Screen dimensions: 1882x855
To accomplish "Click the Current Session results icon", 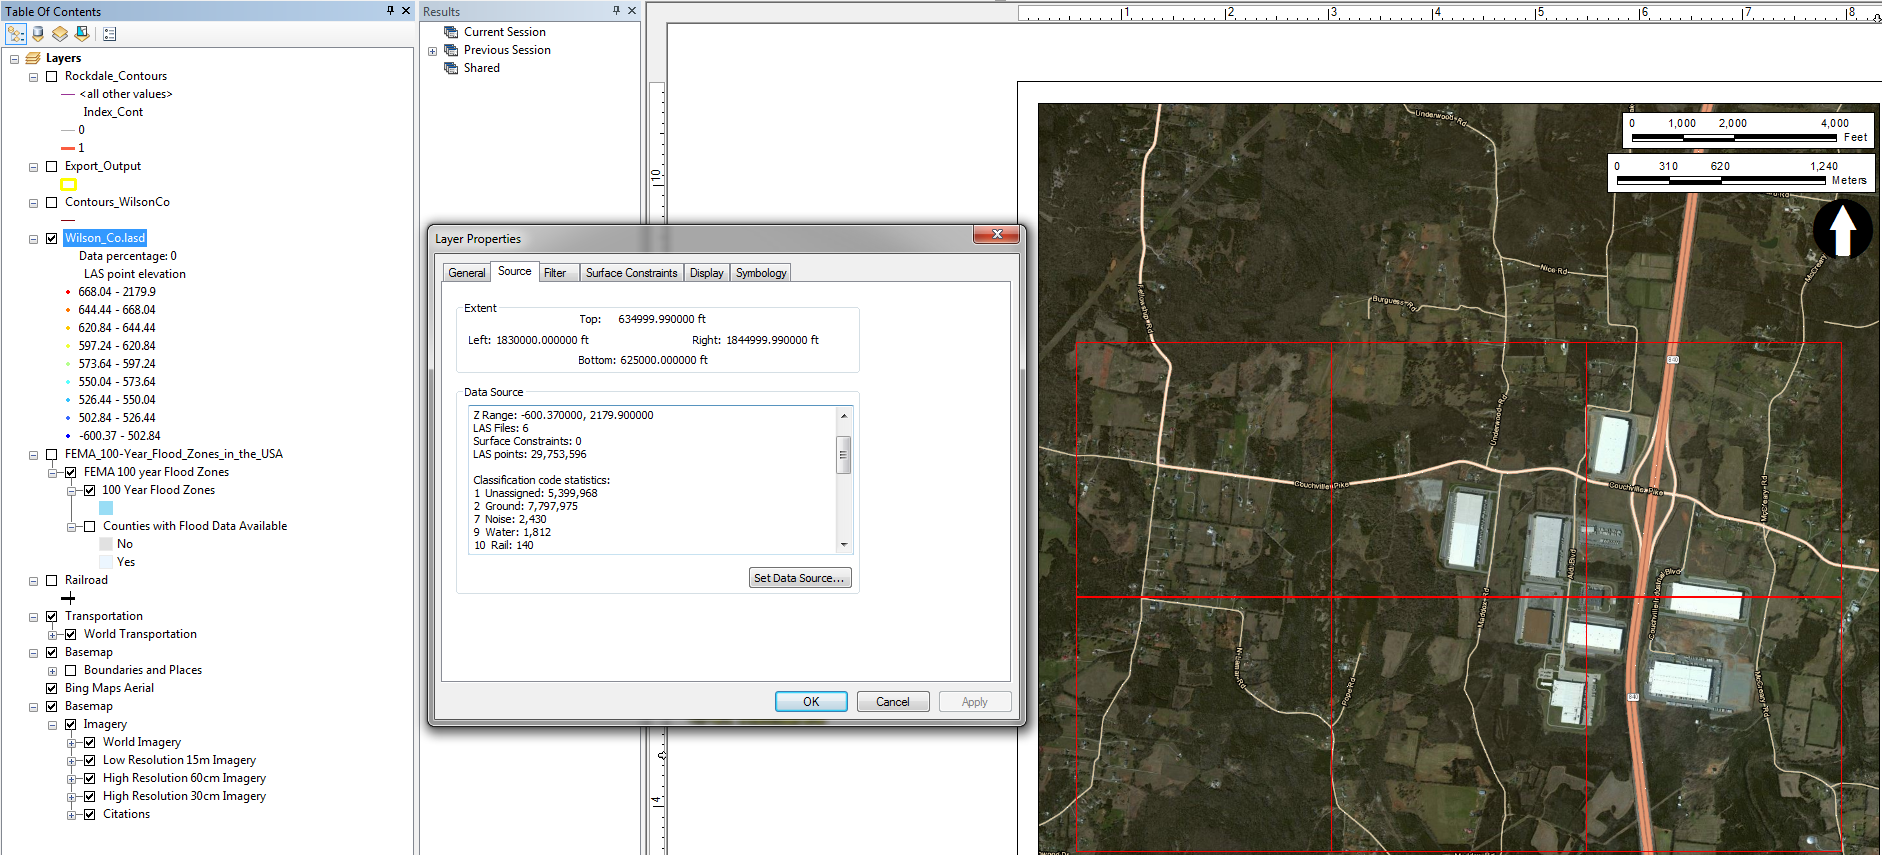I will point(451,32).
